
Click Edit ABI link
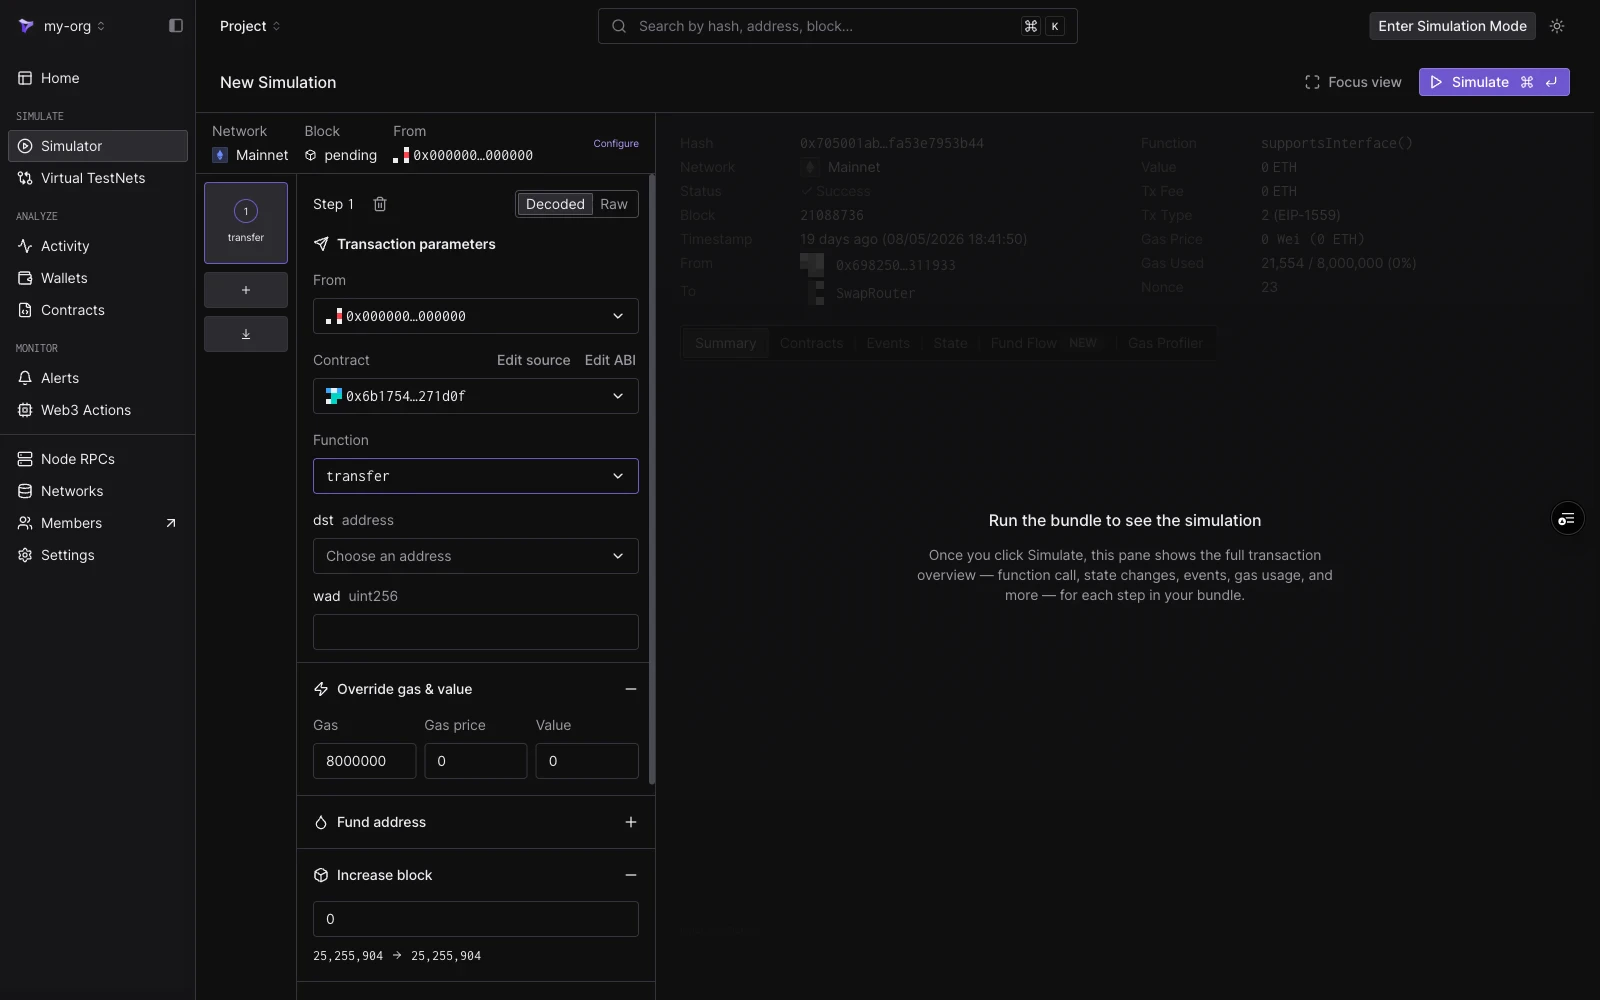point(610,360)
